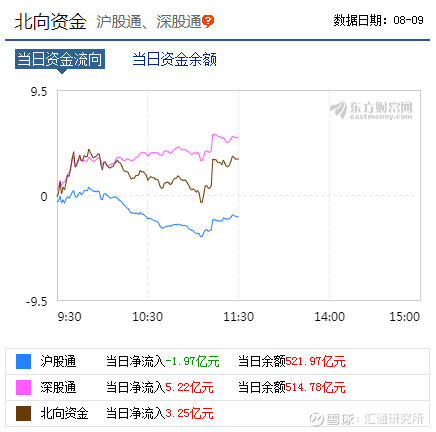Click the blue 沪股通 legend swatch

(23, 362)
